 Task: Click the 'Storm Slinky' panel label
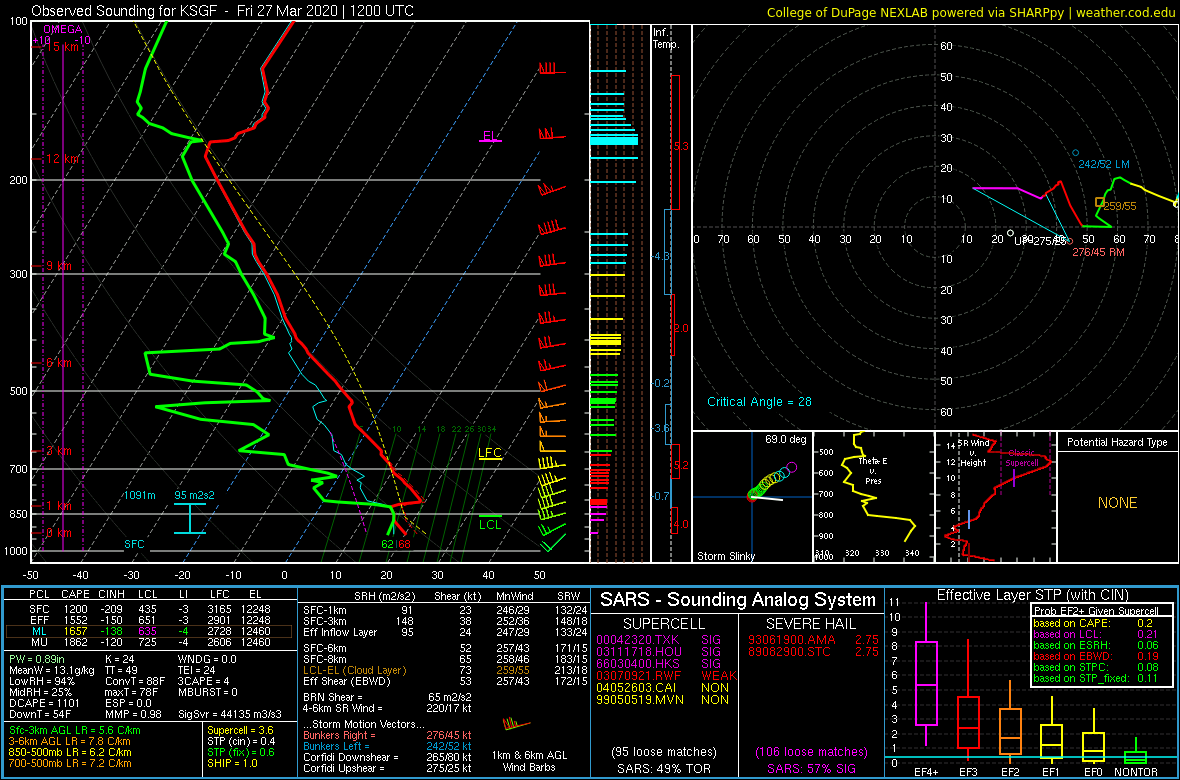click(725, 556)
